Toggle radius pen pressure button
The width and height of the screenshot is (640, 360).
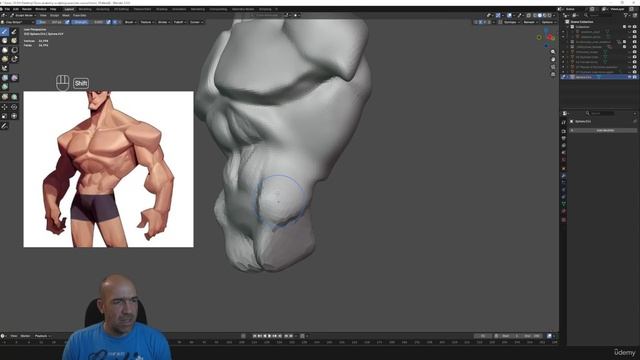point(67,22)
